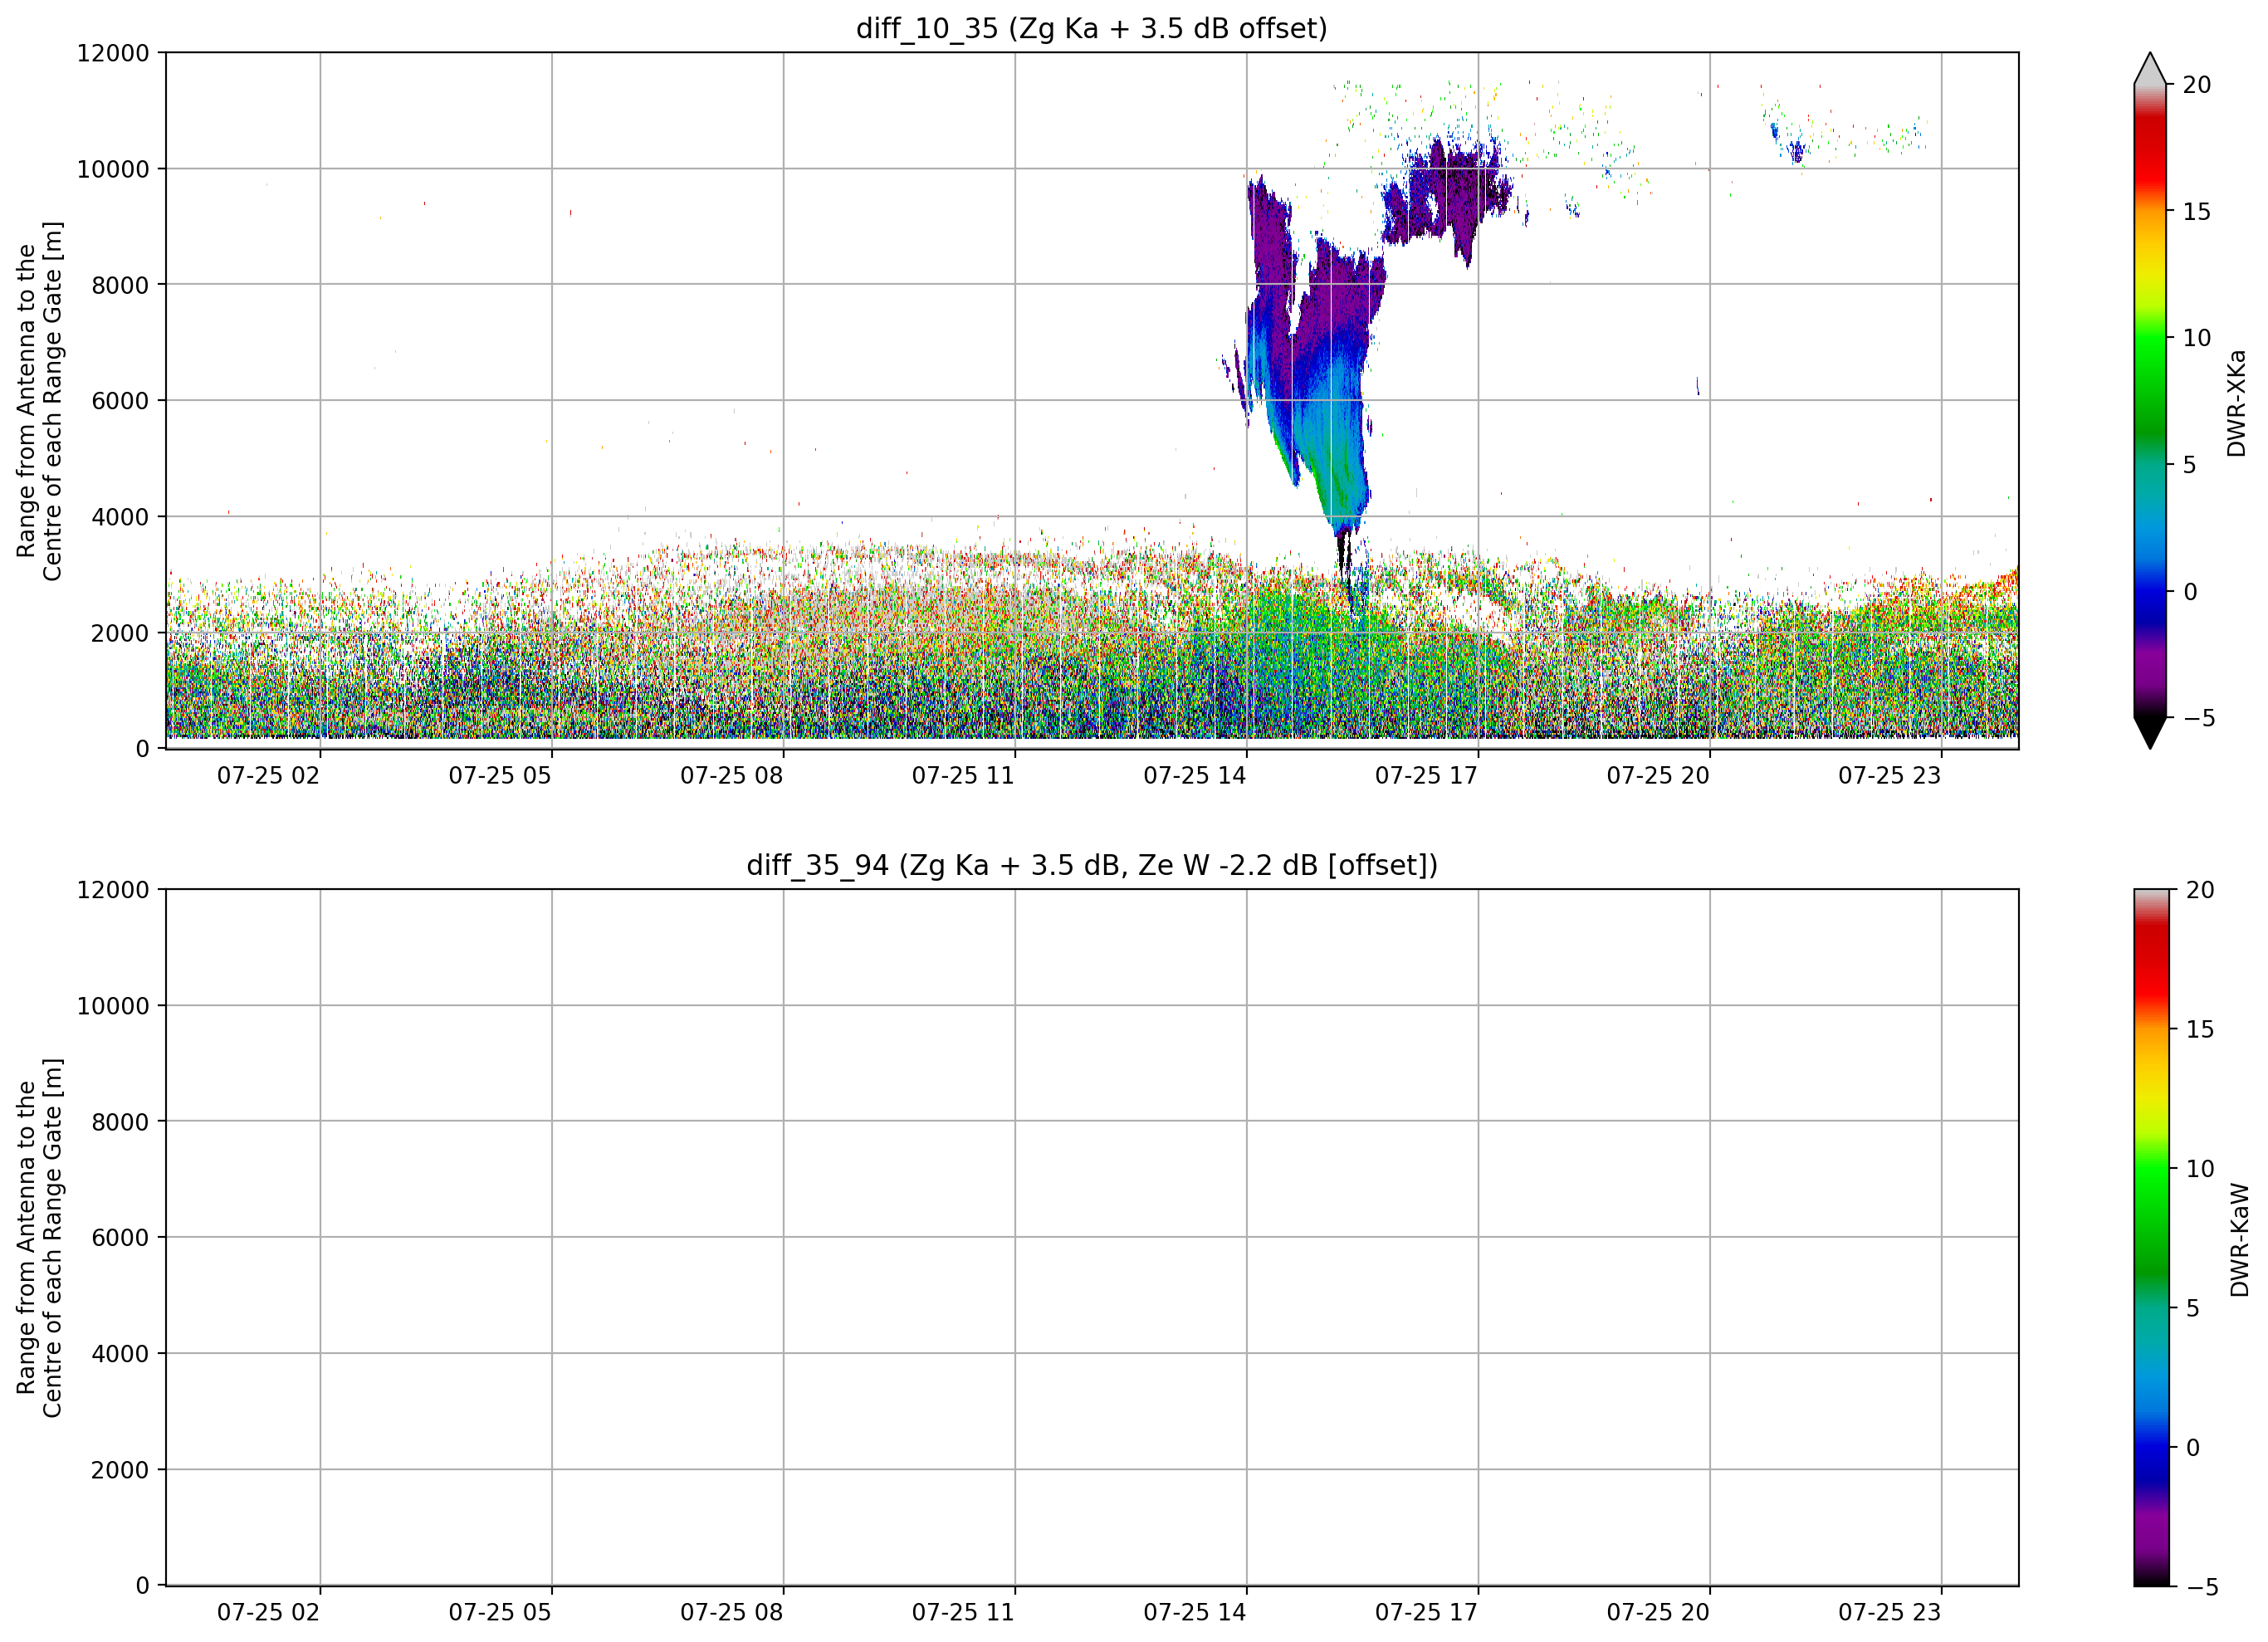Click the '6000' y-tick of the diff_10_35 plot
The image size is (2268, 1642).
120,401
